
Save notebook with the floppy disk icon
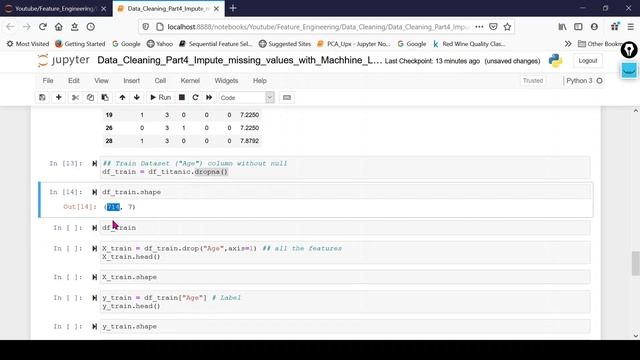[42, 98]
